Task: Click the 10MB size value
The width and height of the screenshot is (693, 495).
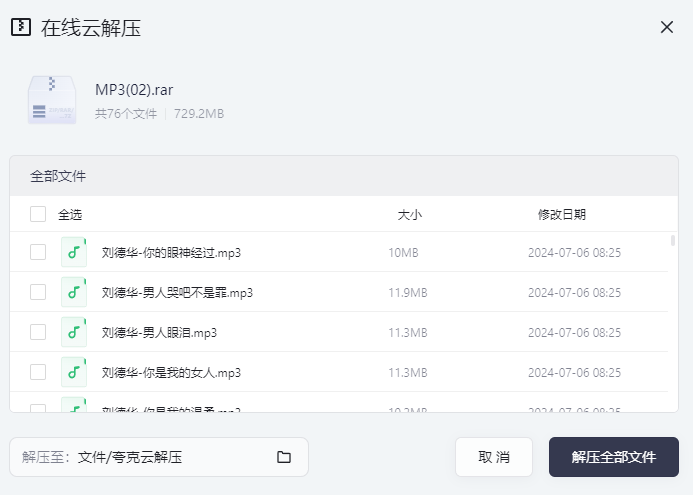Action: pyautogui.click(x=404, y=253)
